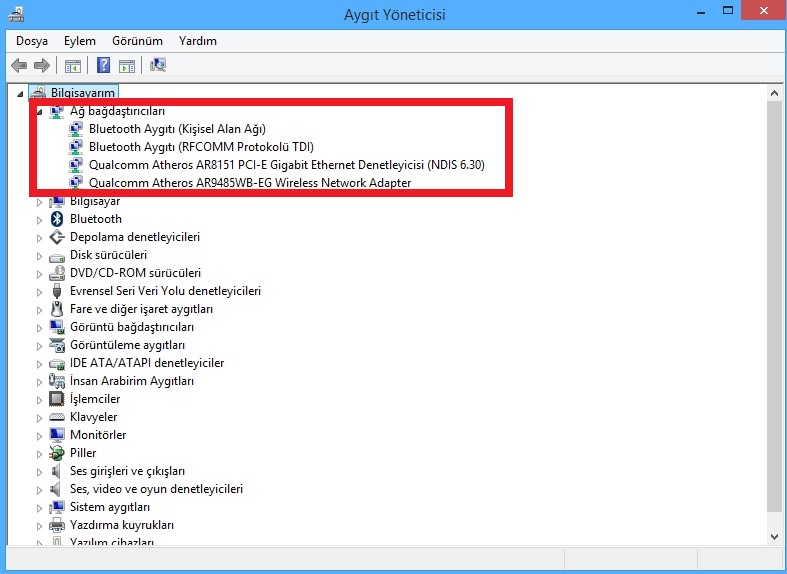Click the Disk sürücüleri drive icon
This screenshot has width=787, height=574.
click(57, 256)
